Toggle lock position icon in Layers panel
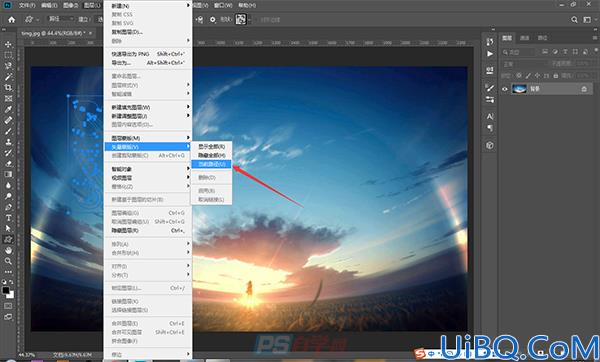 pyautogui.click(x=537, y=76)
